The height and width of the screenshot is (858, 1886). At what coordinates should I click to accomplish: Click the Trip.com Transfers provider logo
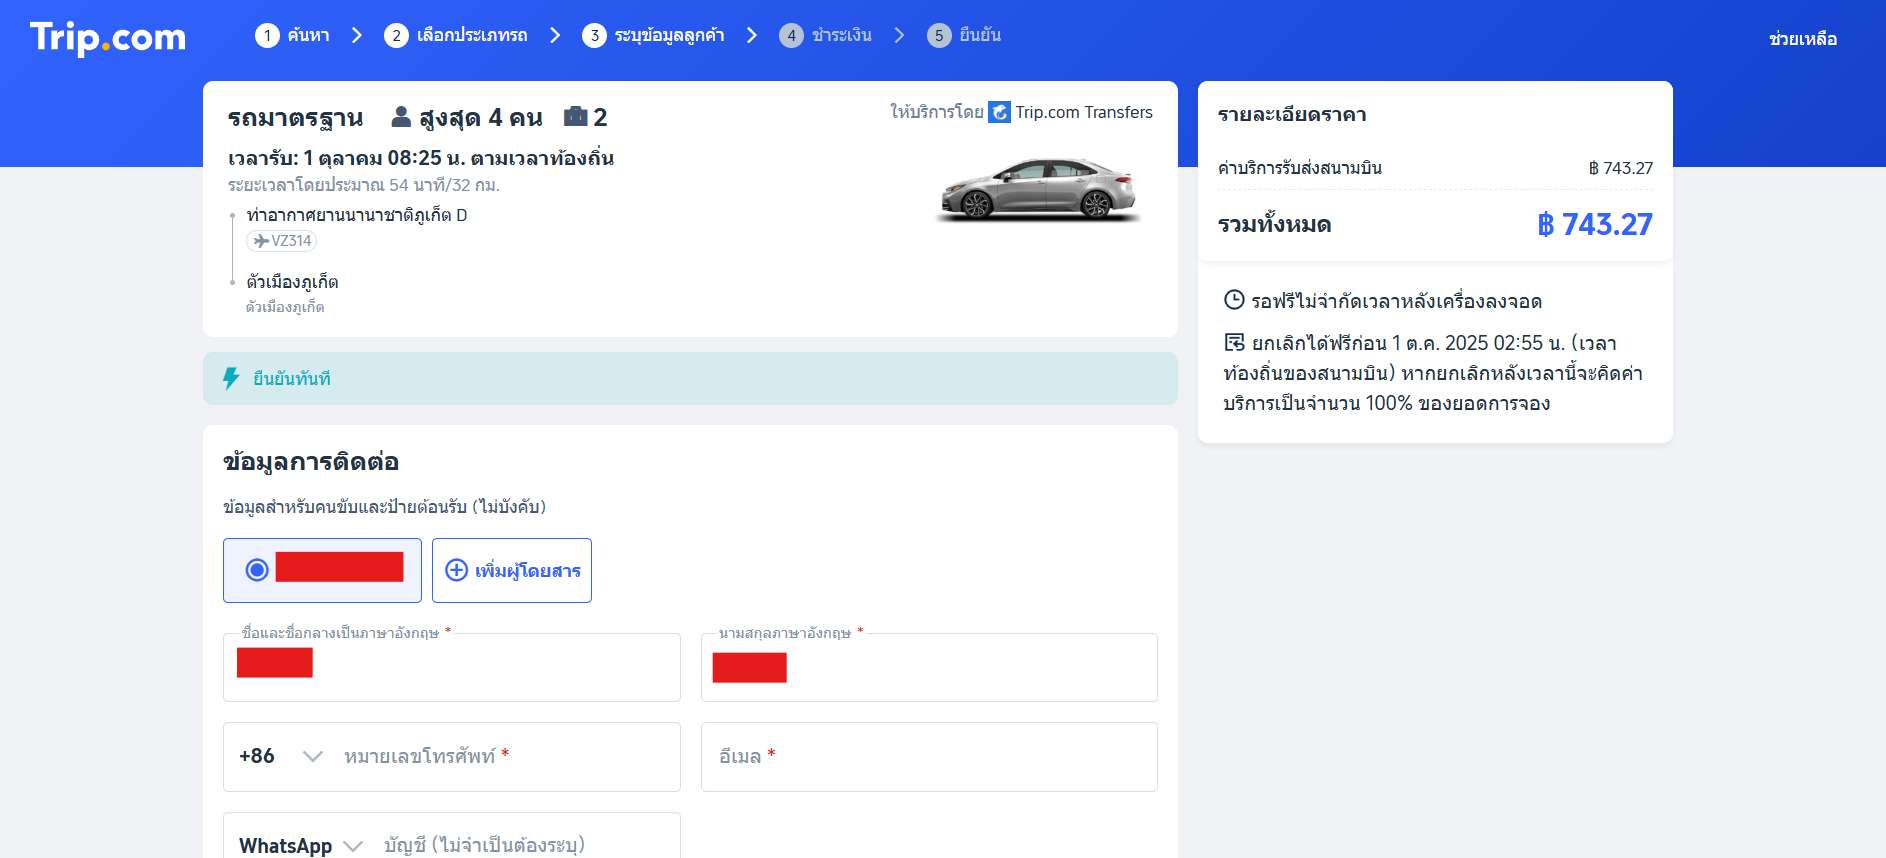999,112
